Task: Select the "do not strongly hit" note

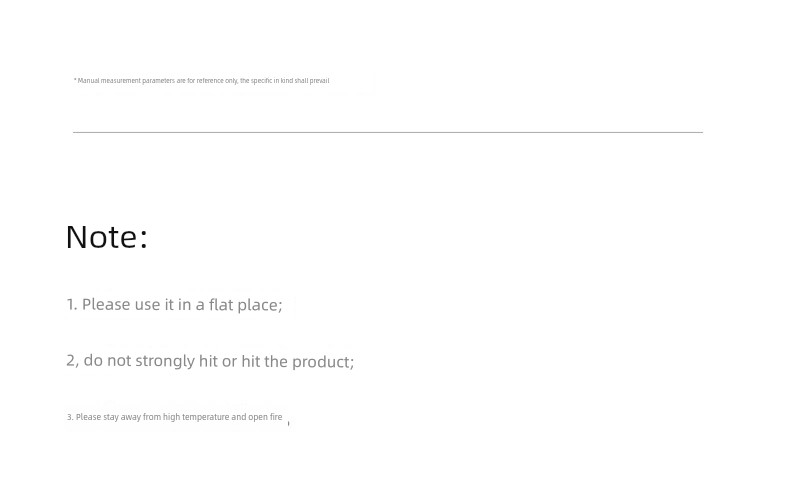Action: pos(210,361)
